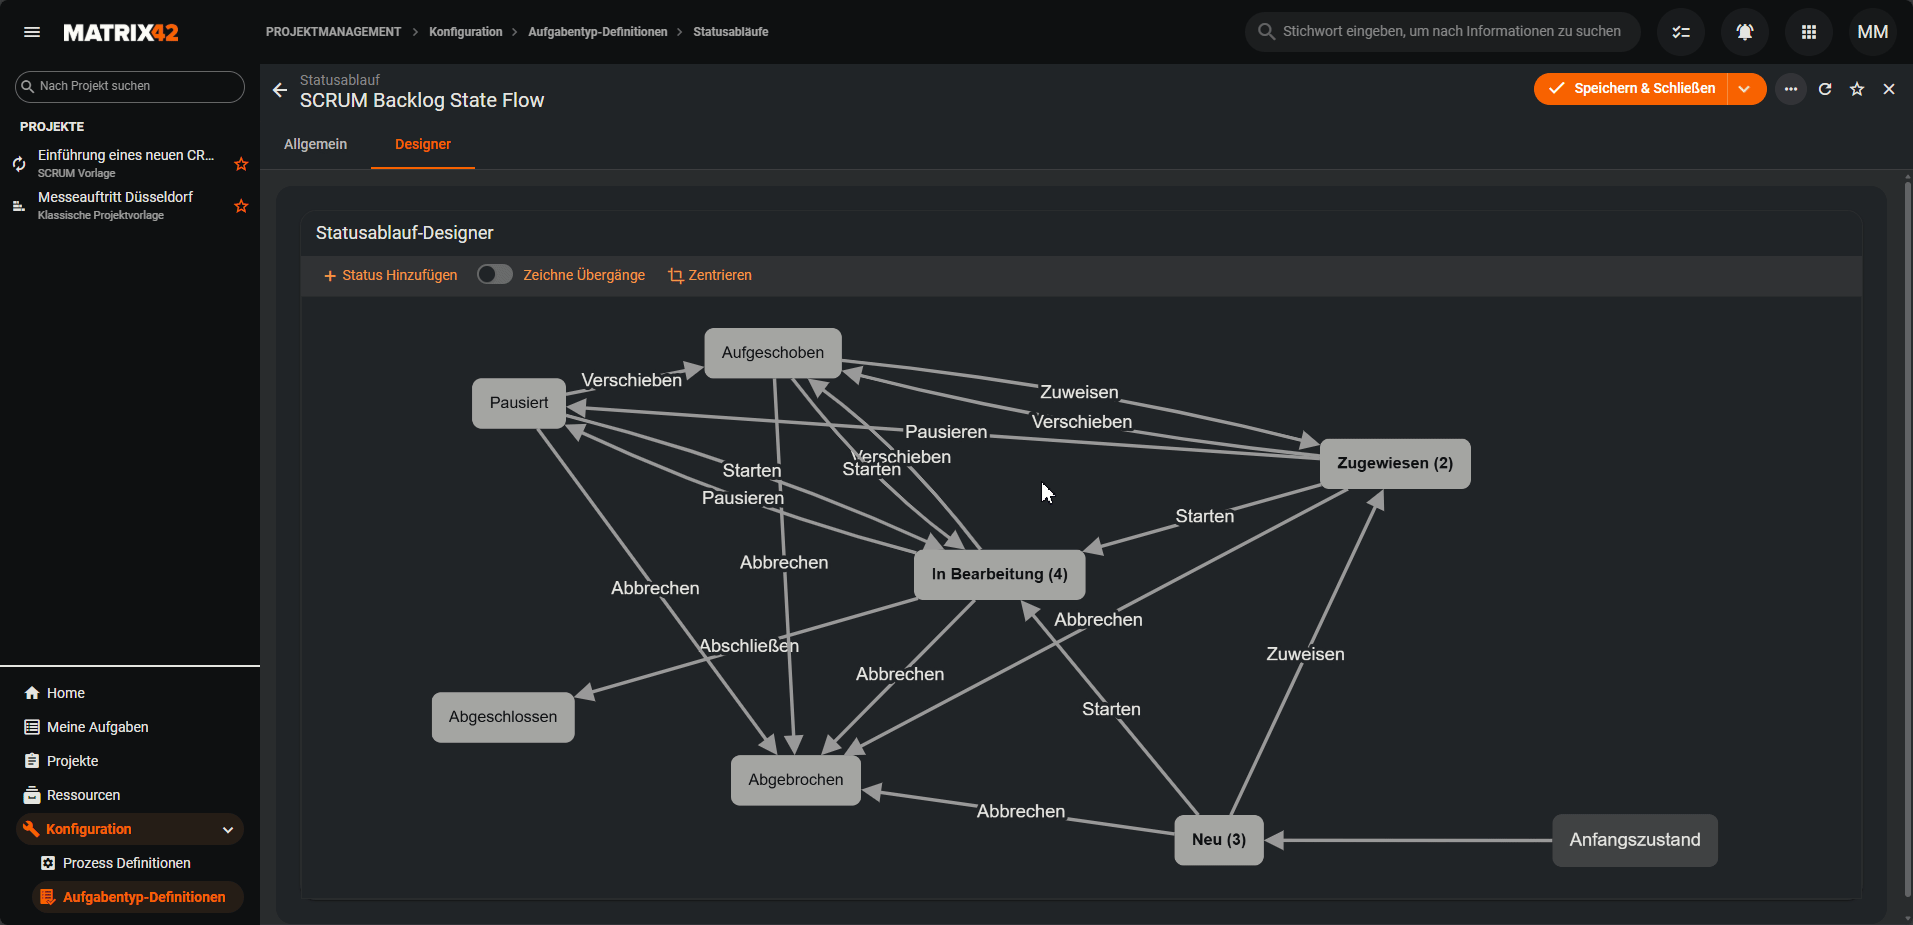Expand the Speichern & Schließen dropdown arrow
This screenshot has width=1913, height=925.
1745,89
